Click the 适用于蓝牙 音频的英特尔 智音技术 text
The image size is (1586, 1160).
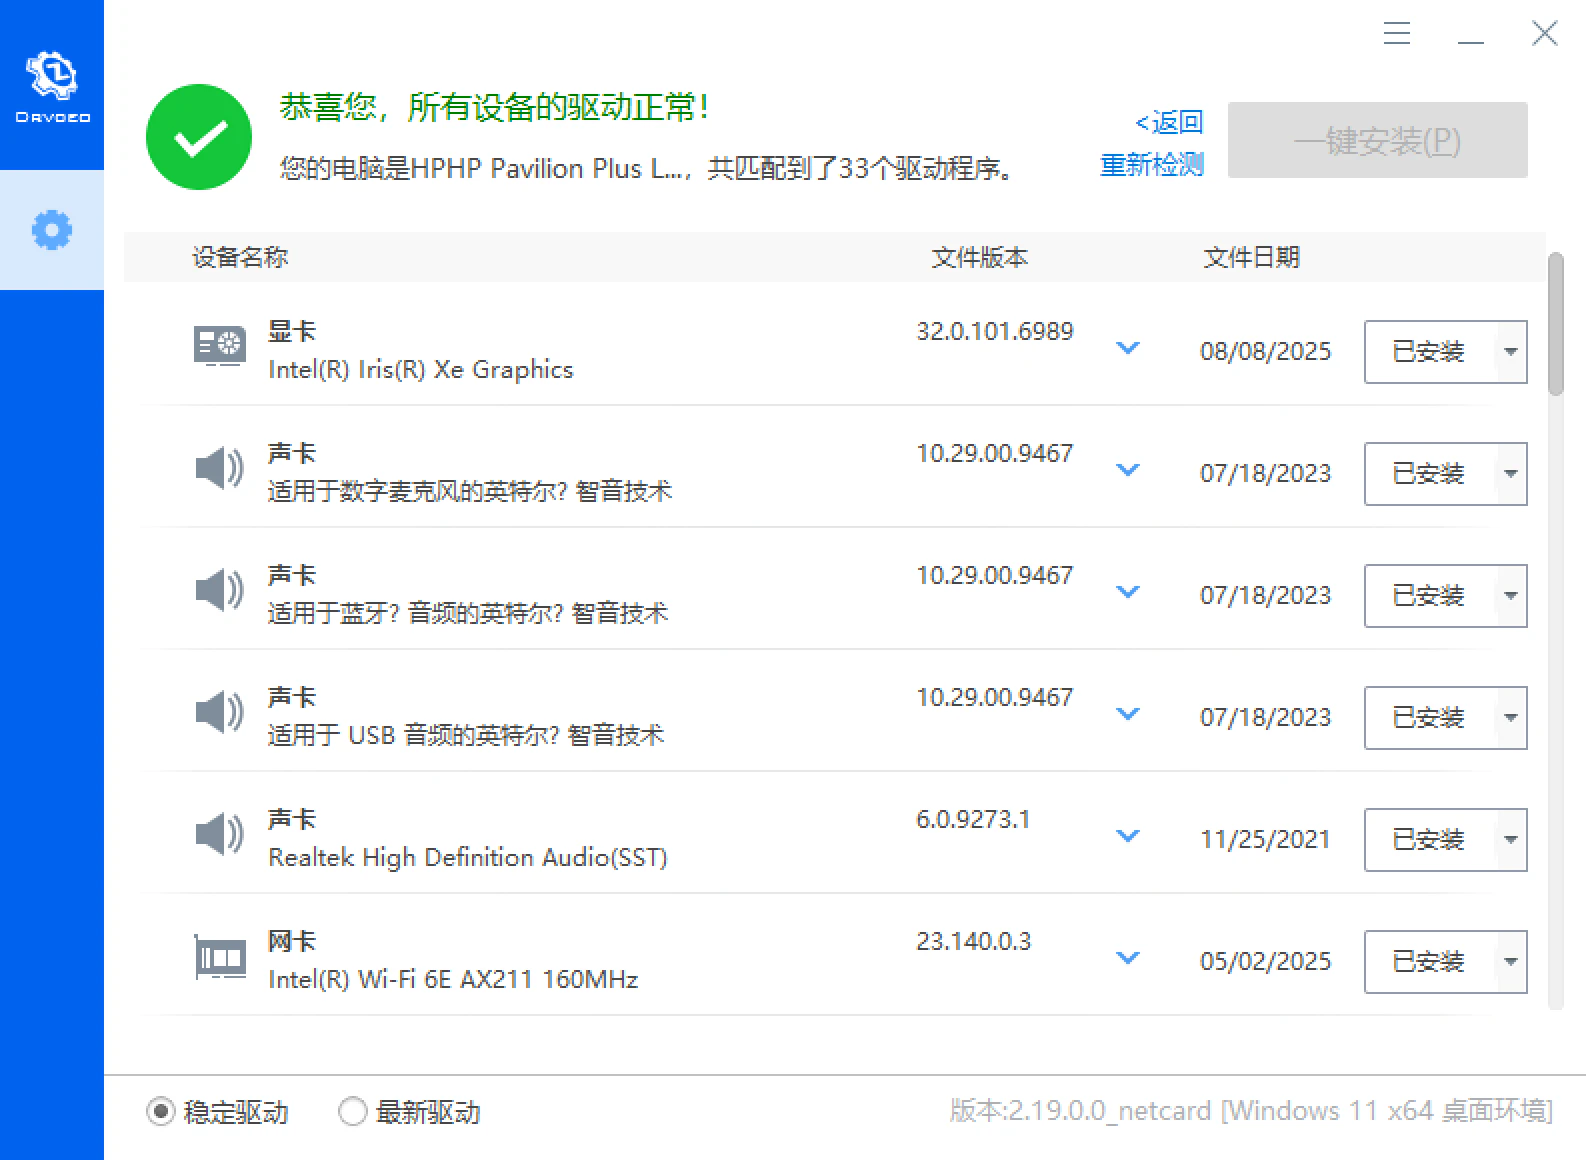(468, 613)
